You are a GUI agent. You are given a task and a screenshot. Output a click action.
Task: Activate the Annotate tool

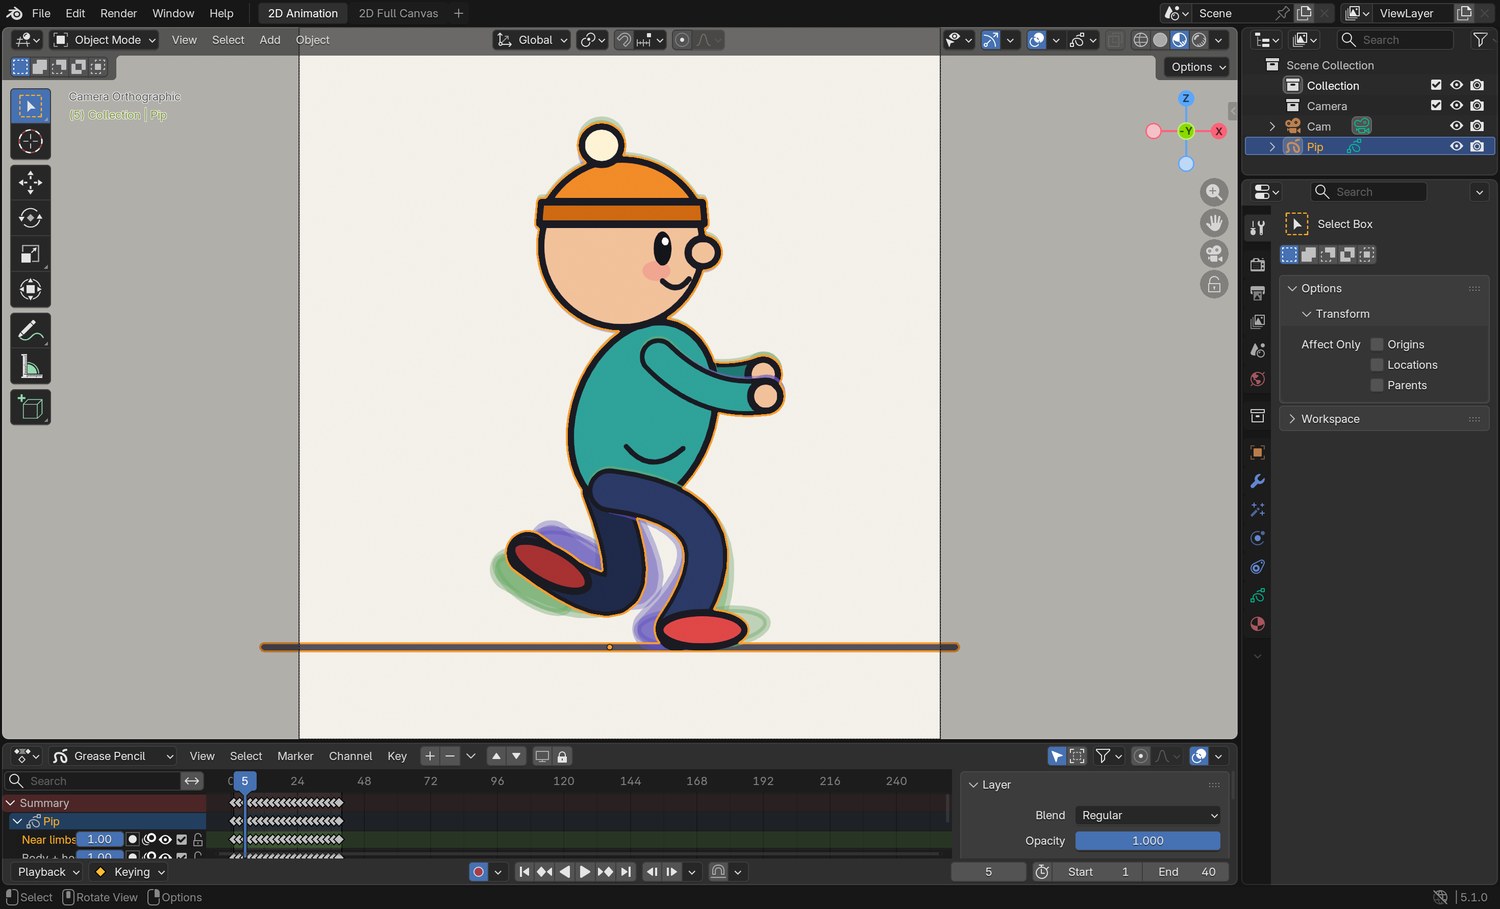click(x=30, y=330)
